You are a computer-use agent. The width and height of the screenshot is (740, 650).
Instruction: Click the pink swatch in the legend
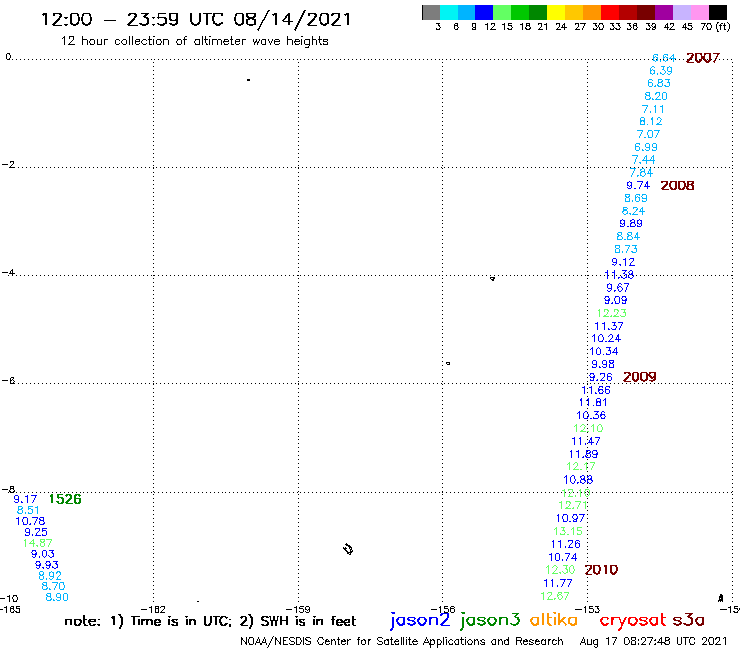700,12
